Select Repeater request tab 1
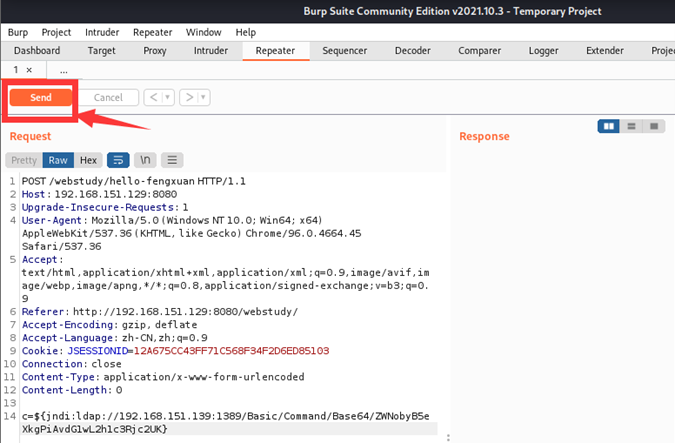Image resolution: width=675 pixels, height=443 pixels. 16,70
